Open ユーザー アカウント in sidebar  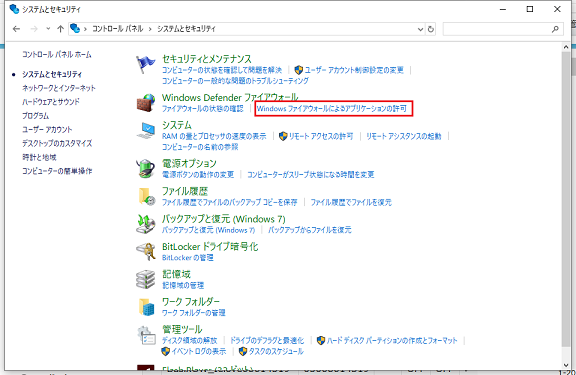(x=47, y=129)
